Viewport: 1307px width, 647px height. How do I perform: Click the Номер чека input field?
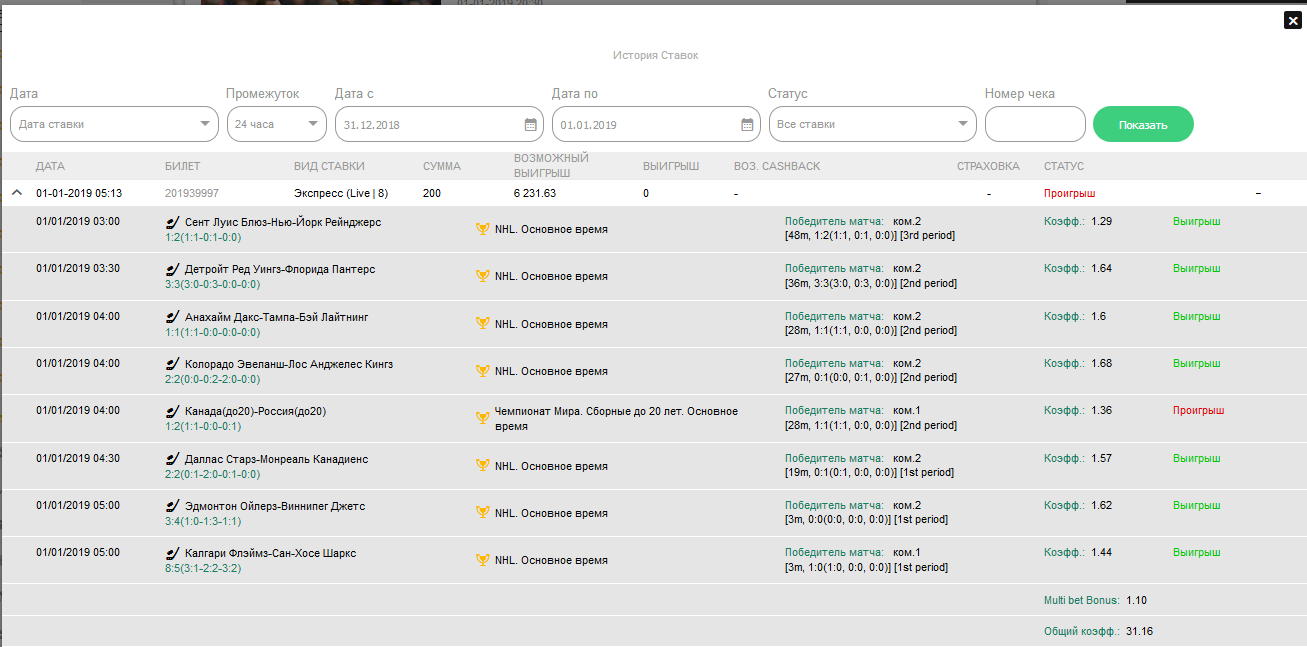coord(1035,125)
